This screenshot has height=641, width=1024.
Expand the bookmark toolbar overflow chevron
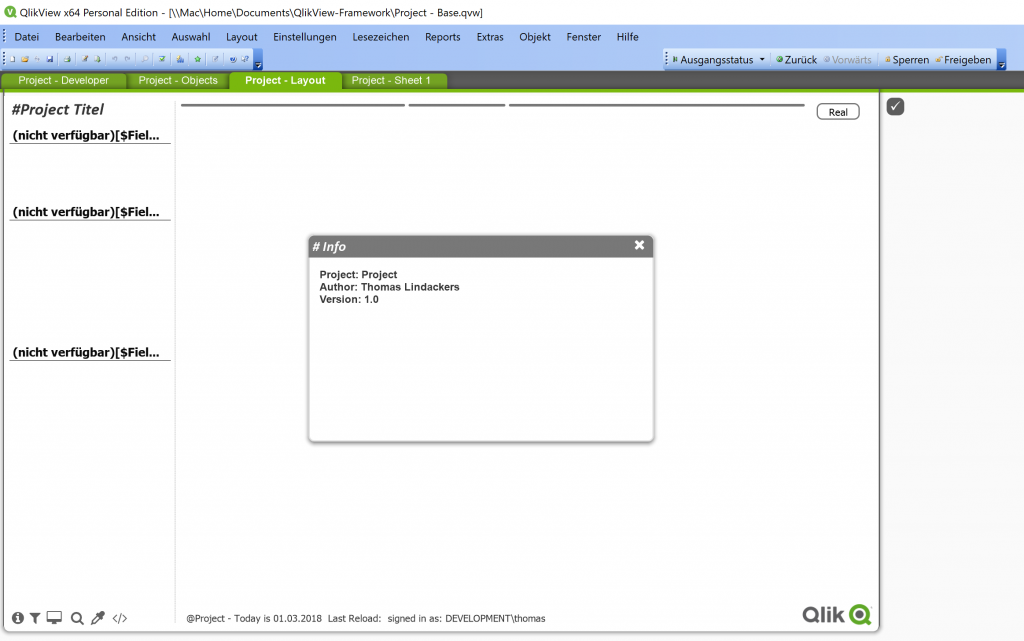[1002, 62]
